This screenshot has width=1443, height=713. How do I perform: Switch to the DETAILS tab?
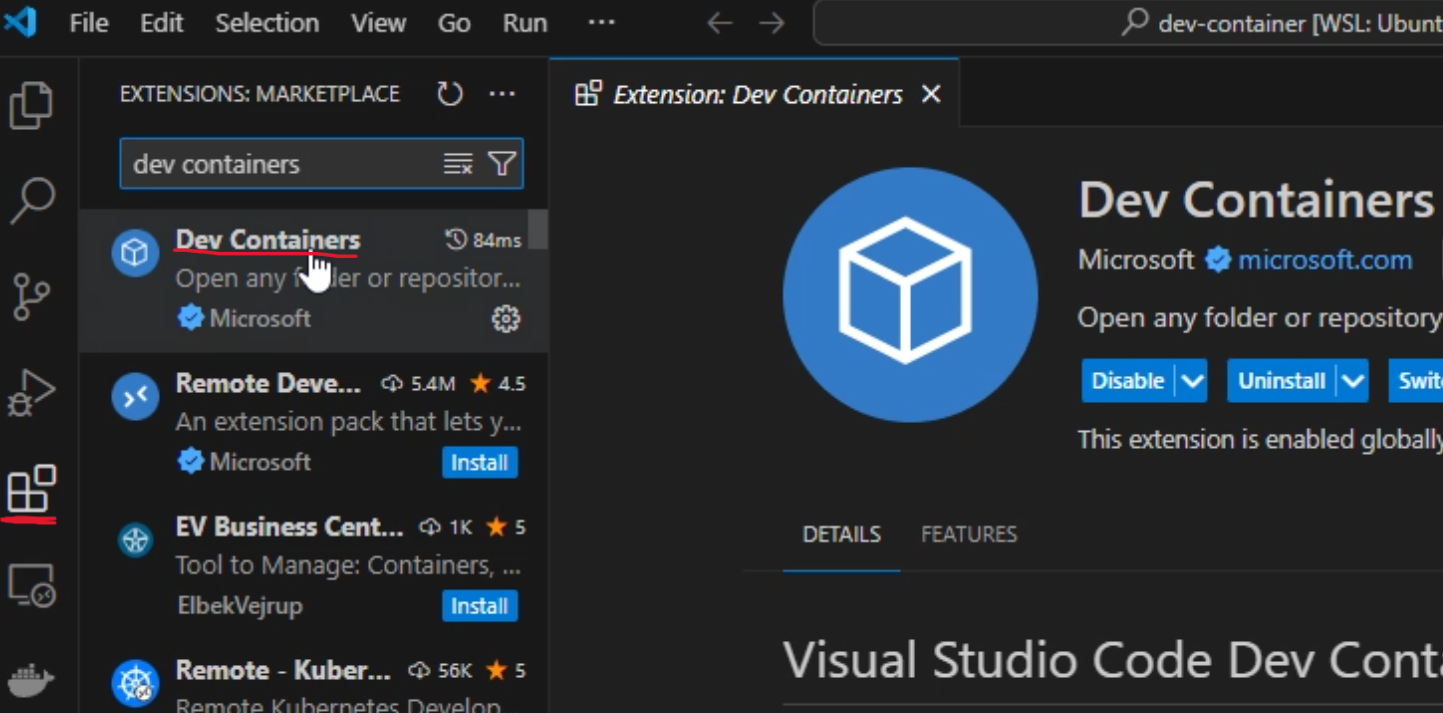(842, 534)
